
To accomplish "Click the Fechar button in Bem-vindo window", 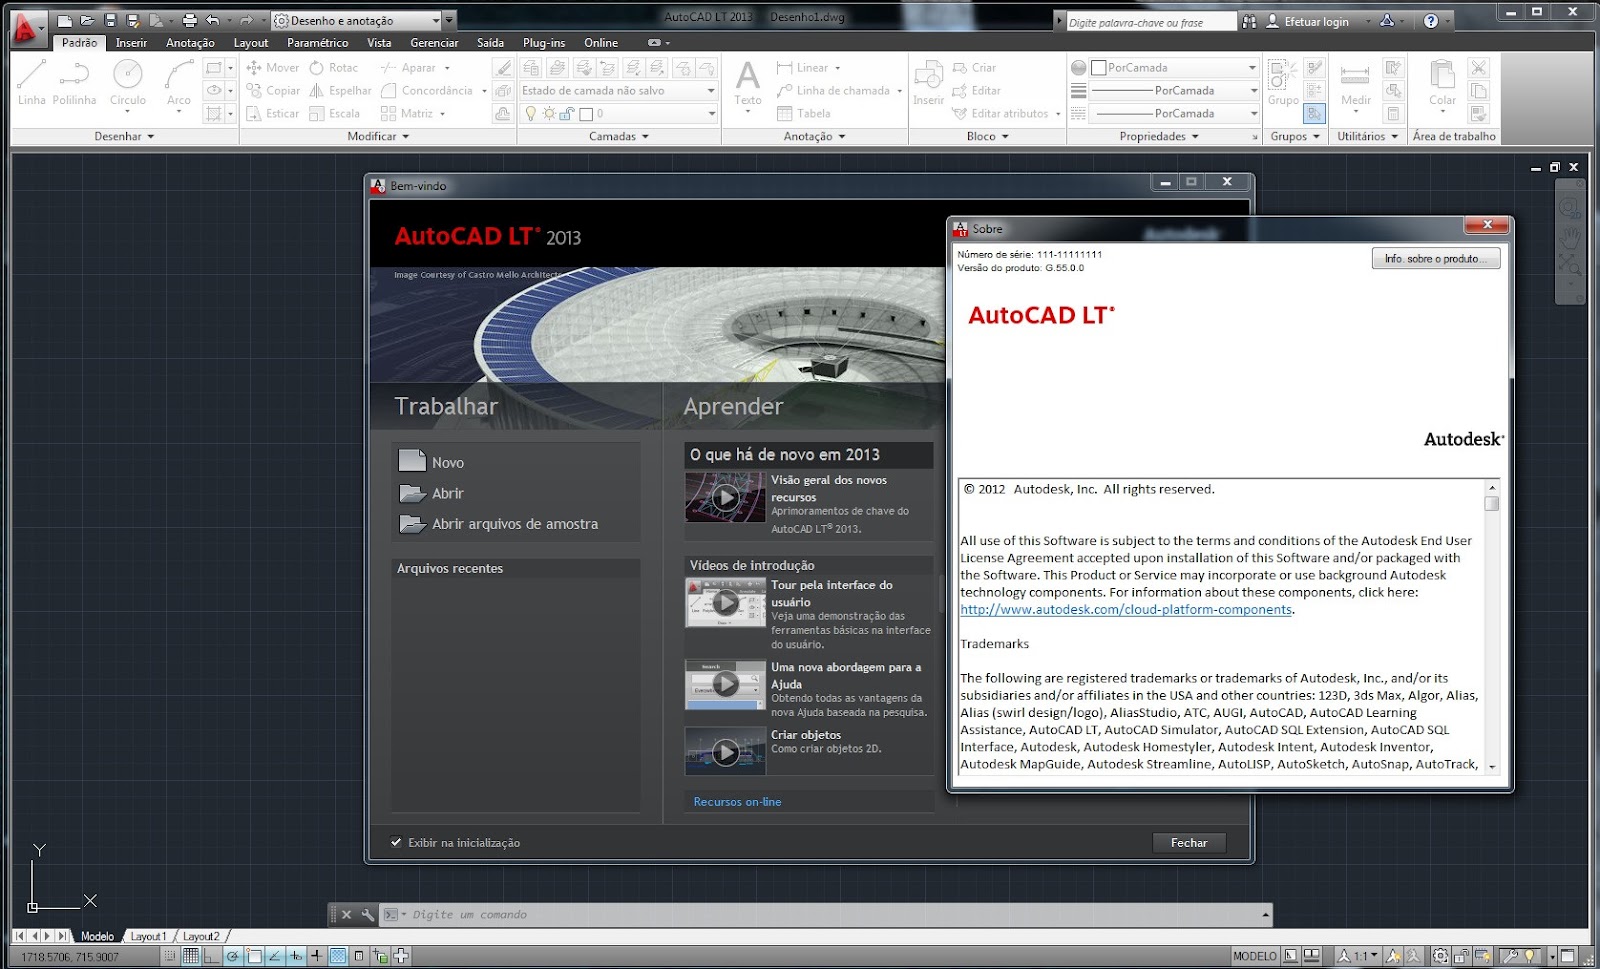I will tap(1189, 843).
